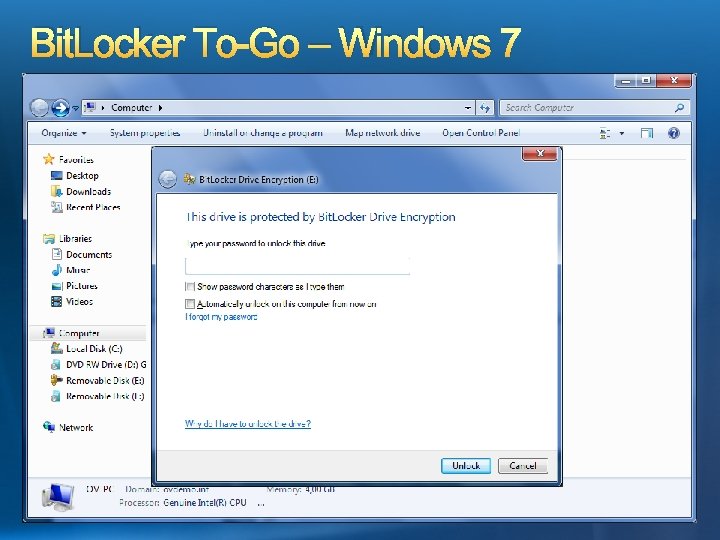This screenshot has height=540, width=720.
Task: Select Network in navigation pane
Action: pyautogui.click(x=76, y=428)
